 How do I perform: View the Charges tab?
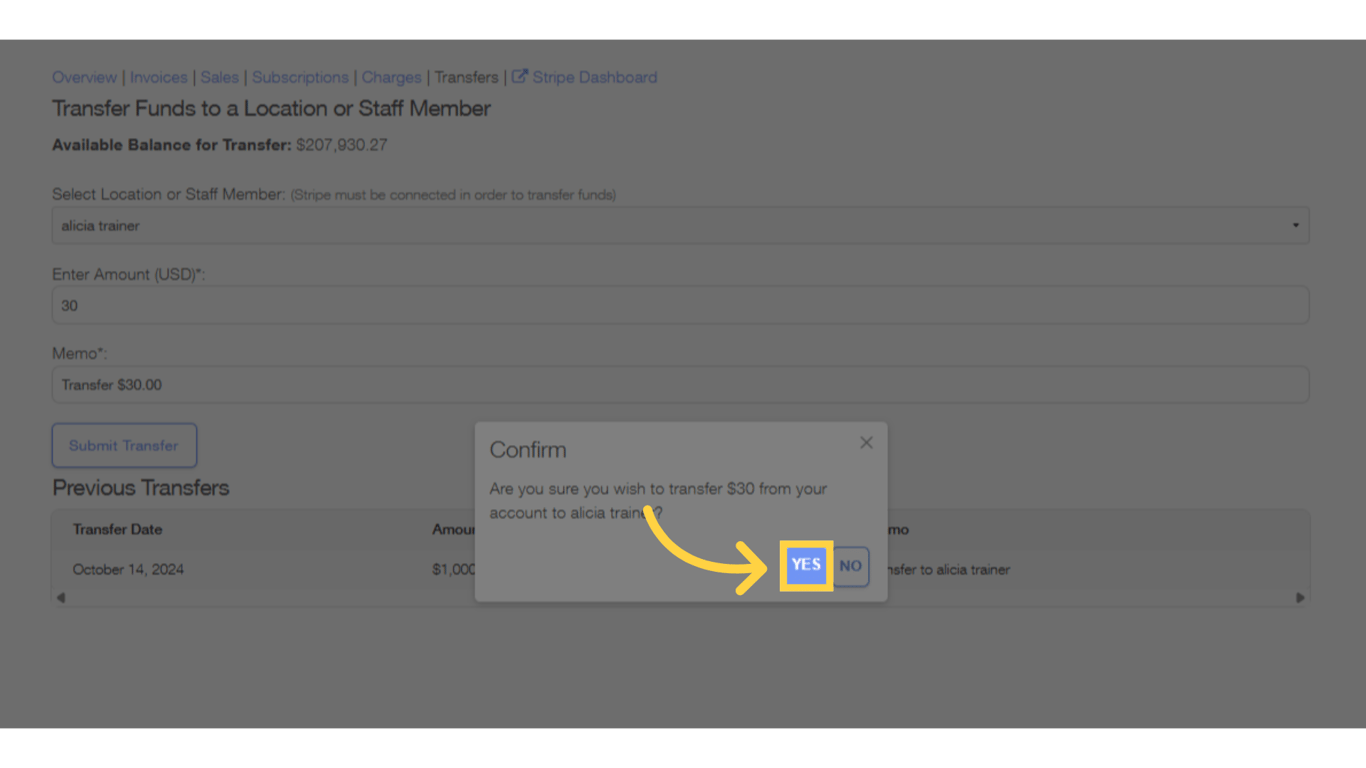pos(391,77)
